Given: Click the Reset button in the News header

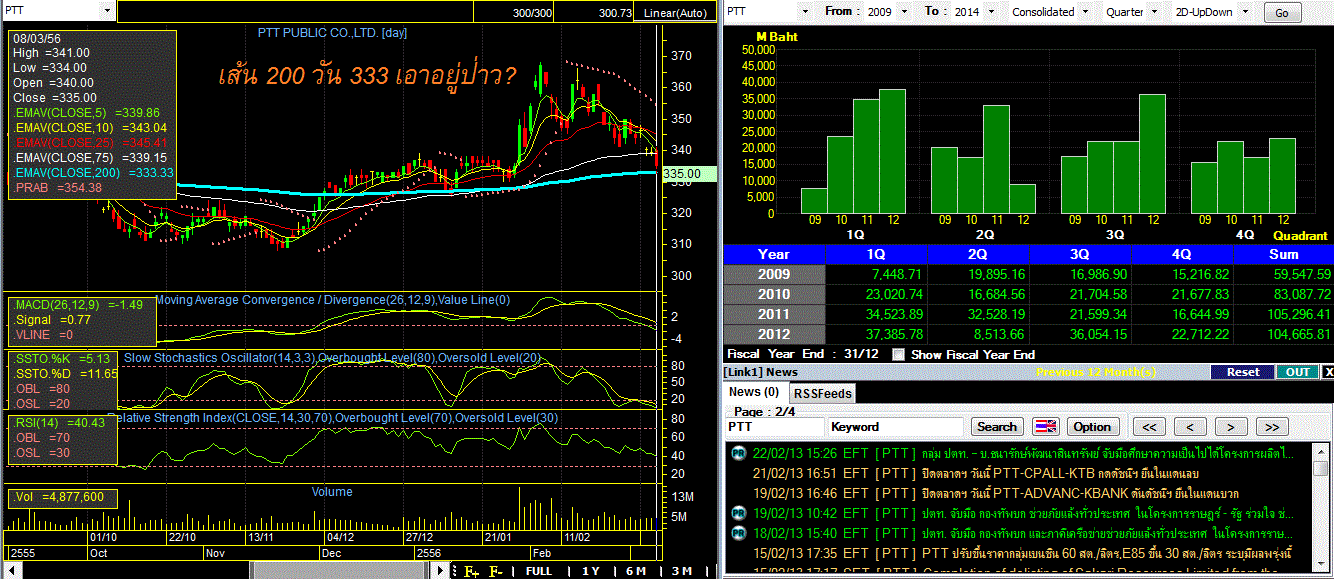Looking at the screenshot, I should (1243, 372).
